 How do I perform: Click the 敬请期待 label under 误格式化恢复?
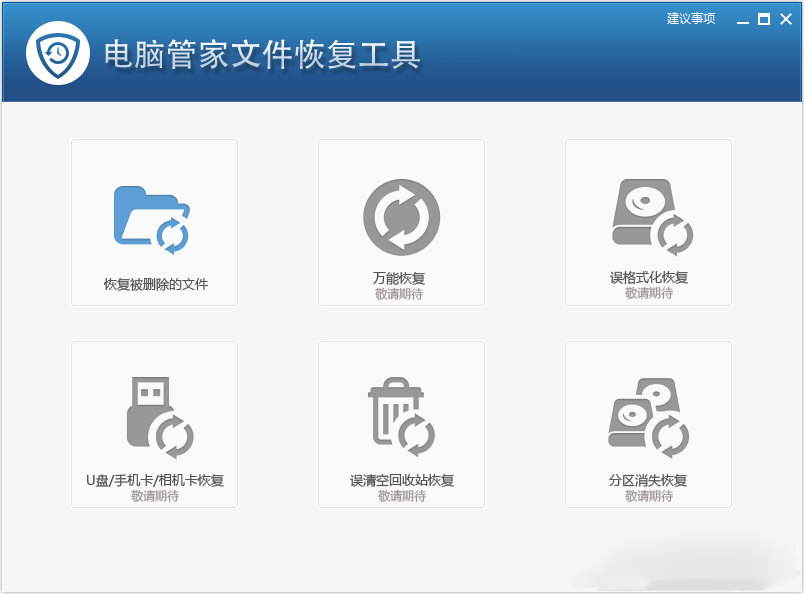(x=648, y=293)
